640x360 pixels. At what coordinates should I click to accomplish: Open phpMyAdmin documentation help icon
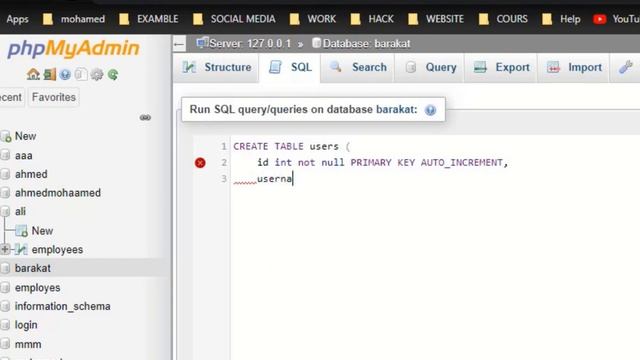click(x=65, y=75)
